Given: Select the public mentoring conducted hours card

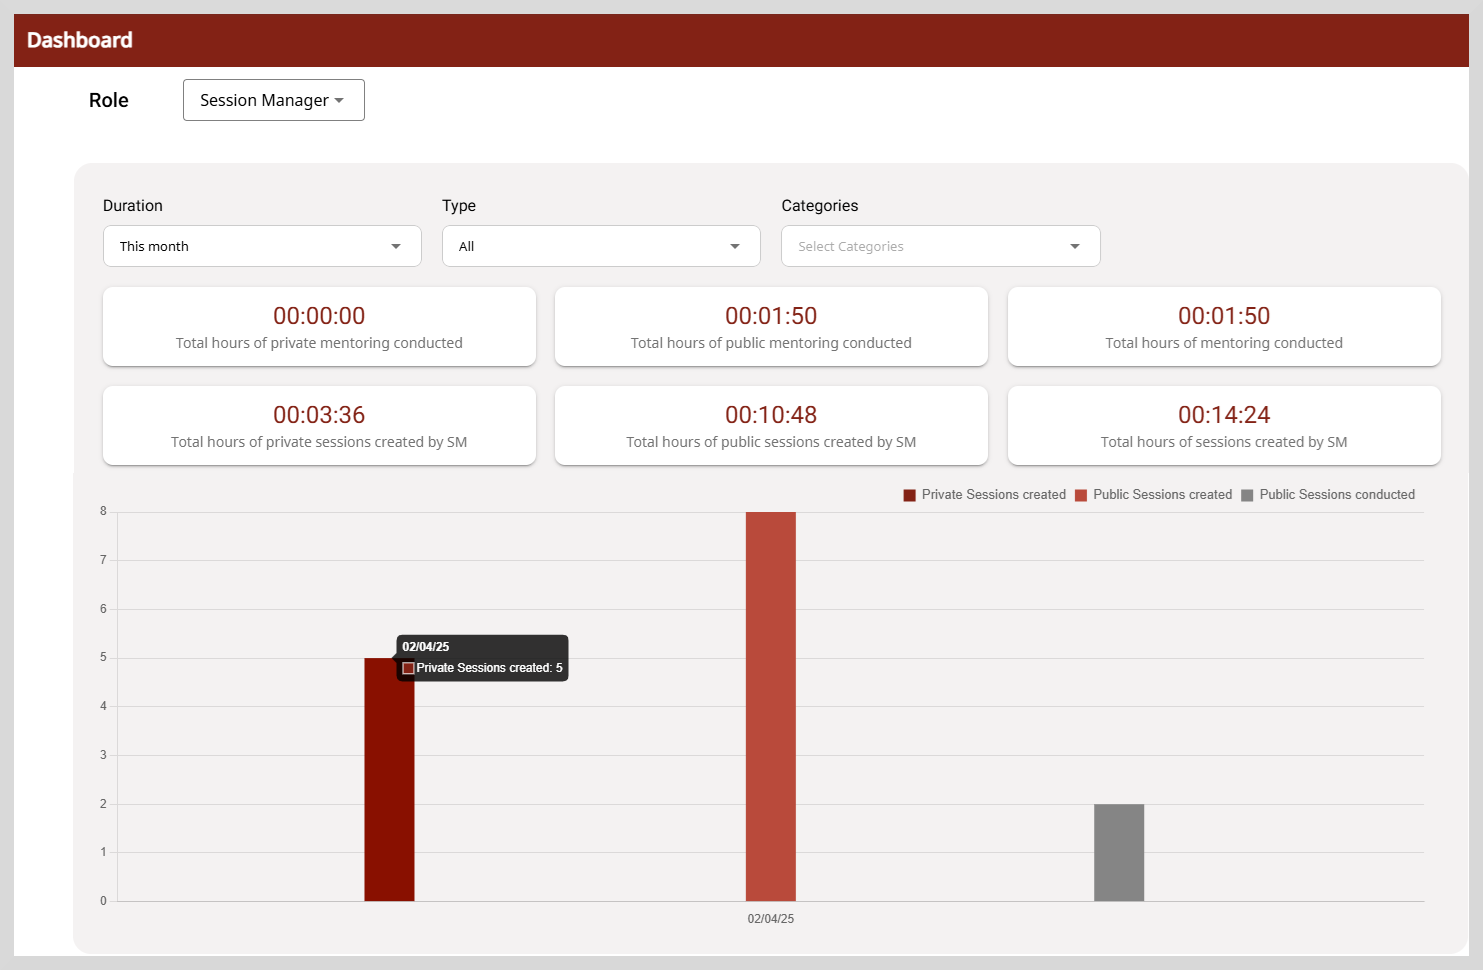Looking at the screenshot, I should click(x=771, y=327).
